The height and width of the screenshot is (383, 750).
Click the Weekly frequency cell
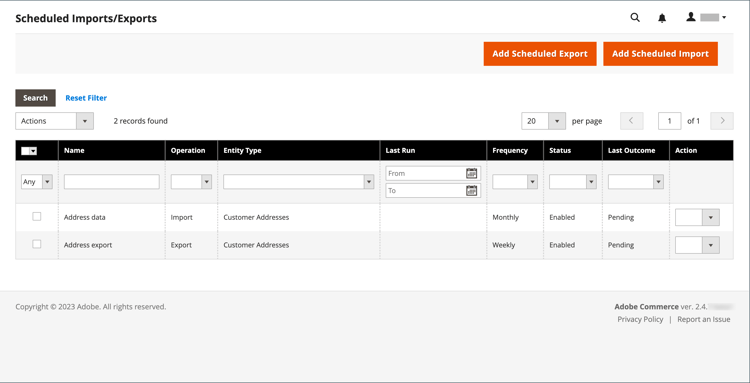click(504, 245)
